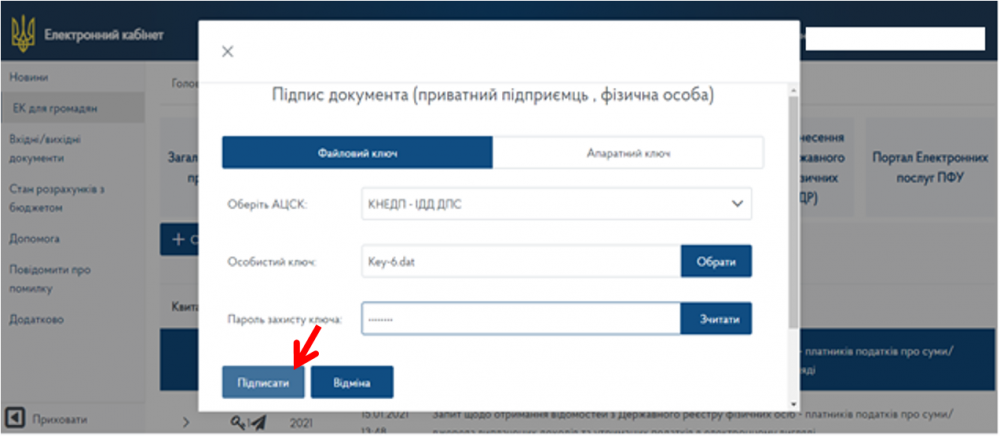
Task: Select Стан розрахунків з бюджетом menu item
Action: (57, 198)
